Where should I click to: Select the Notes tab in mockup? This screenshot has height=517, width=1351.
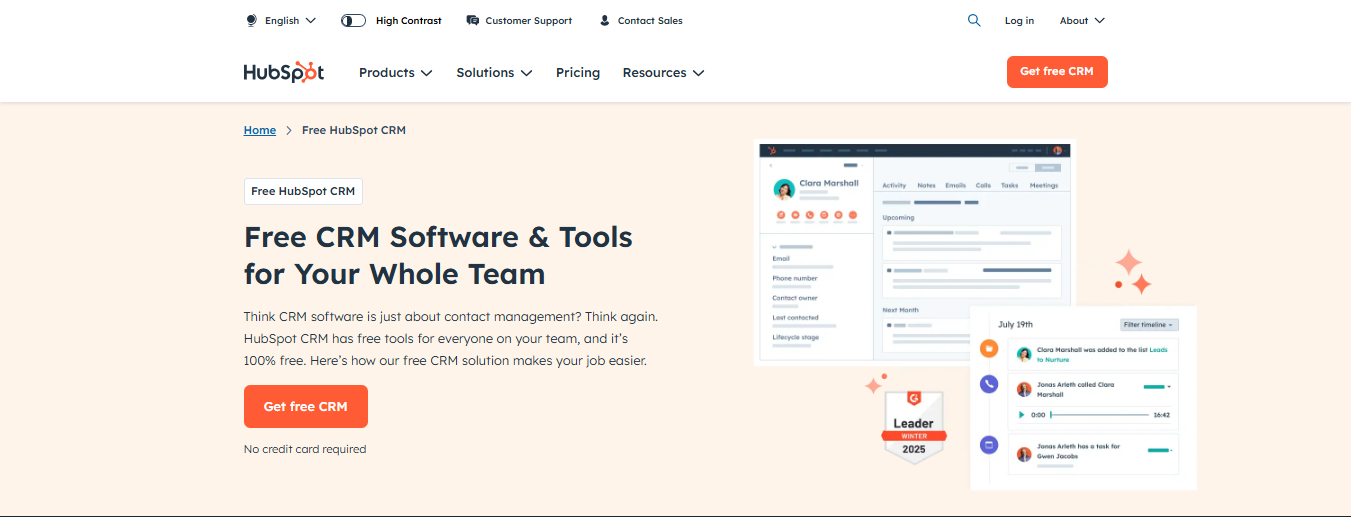tap(927, 185)
